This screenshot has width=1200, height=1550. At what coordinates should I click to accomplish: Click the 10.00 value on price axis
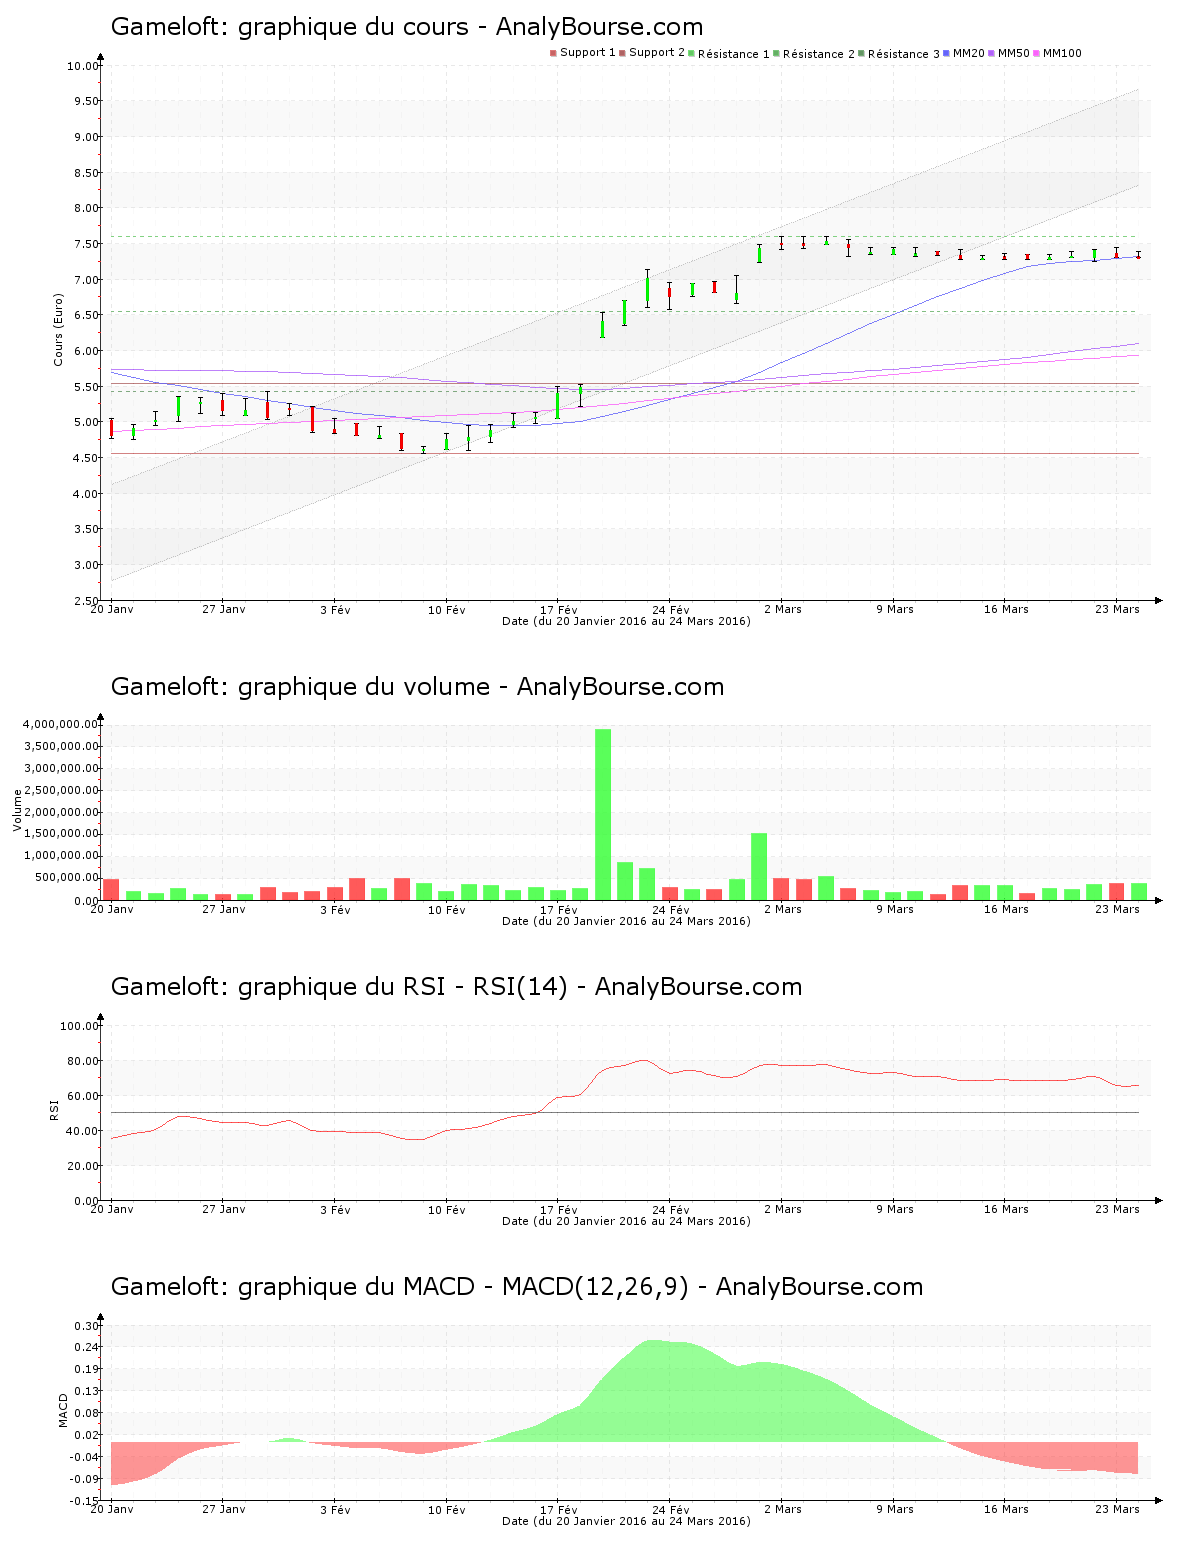click(82, 66)
